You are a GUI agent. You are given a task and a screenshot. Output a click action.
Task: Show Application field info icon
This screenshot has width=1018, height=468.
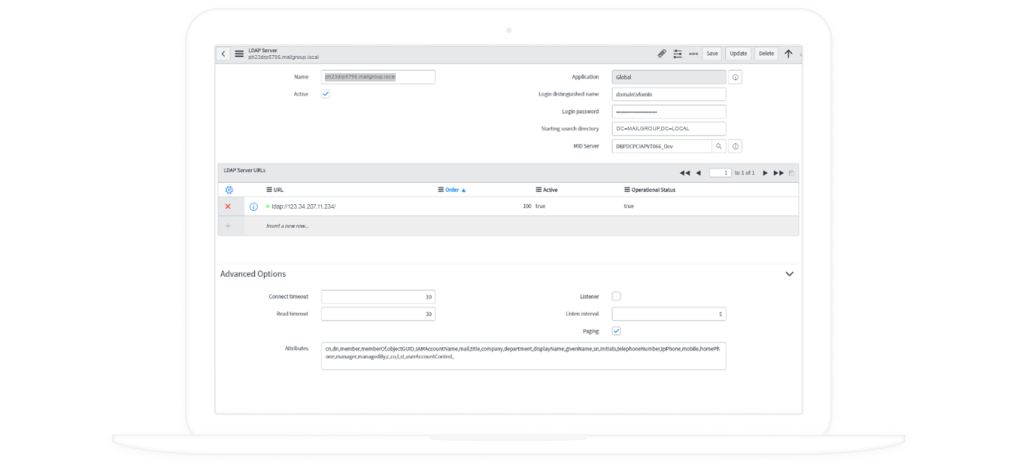pyautogui.click(x=735, y=77)
